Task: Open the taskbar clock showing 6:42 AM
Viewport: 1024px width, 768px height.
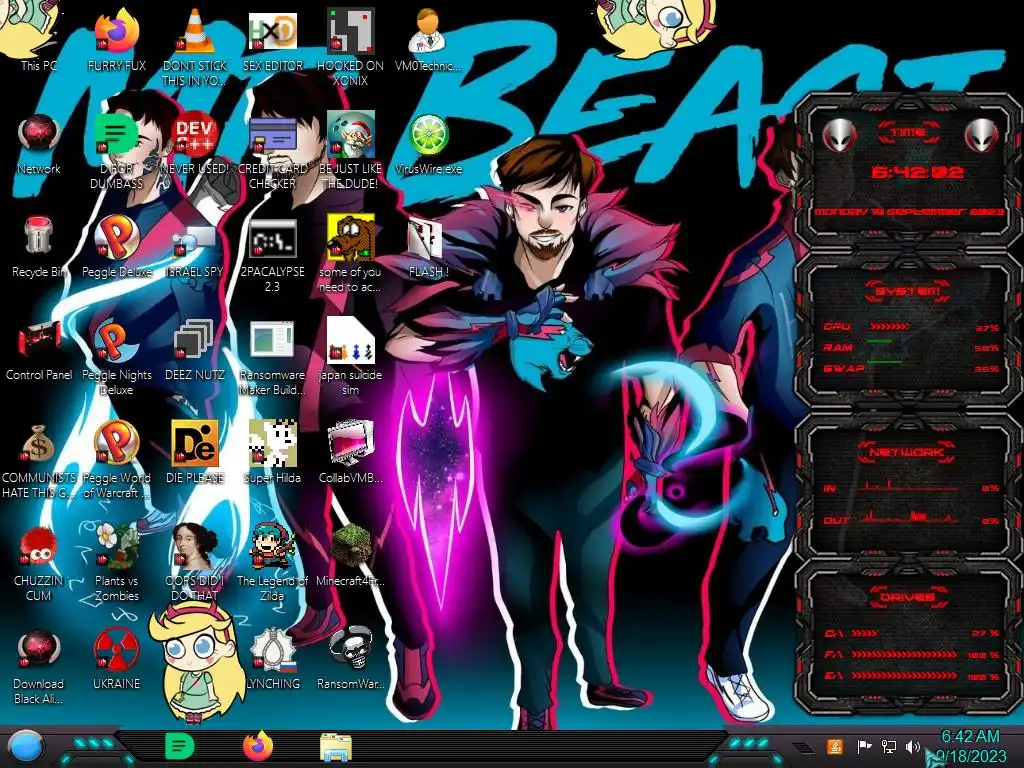Action: click(970, 746)
